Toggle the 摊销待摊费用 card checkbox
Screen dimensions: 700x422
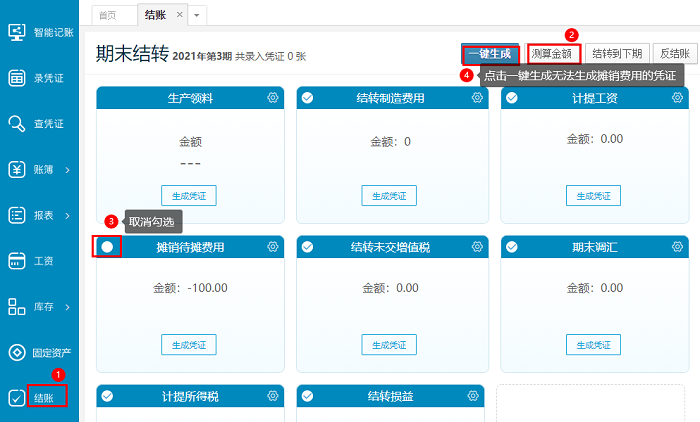point(107,247)
